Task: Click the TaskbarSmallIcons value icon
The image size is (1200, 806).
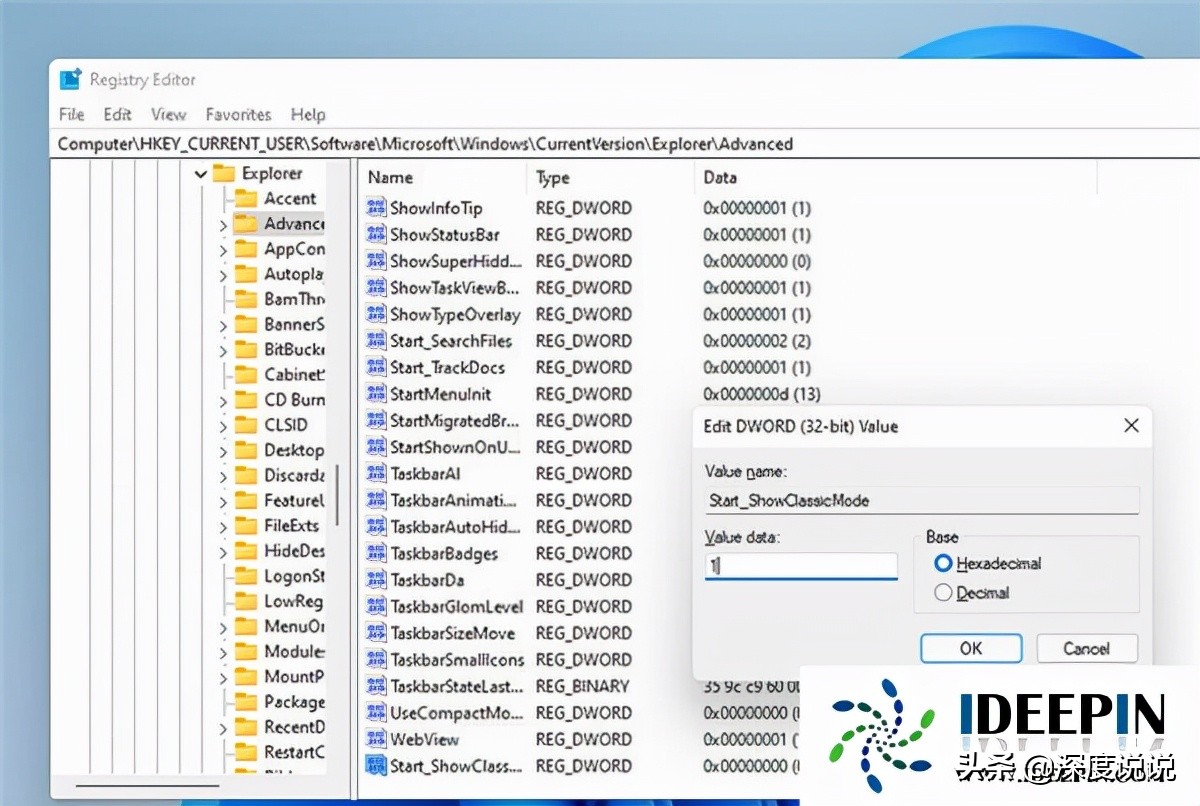Action: [376, 659]
